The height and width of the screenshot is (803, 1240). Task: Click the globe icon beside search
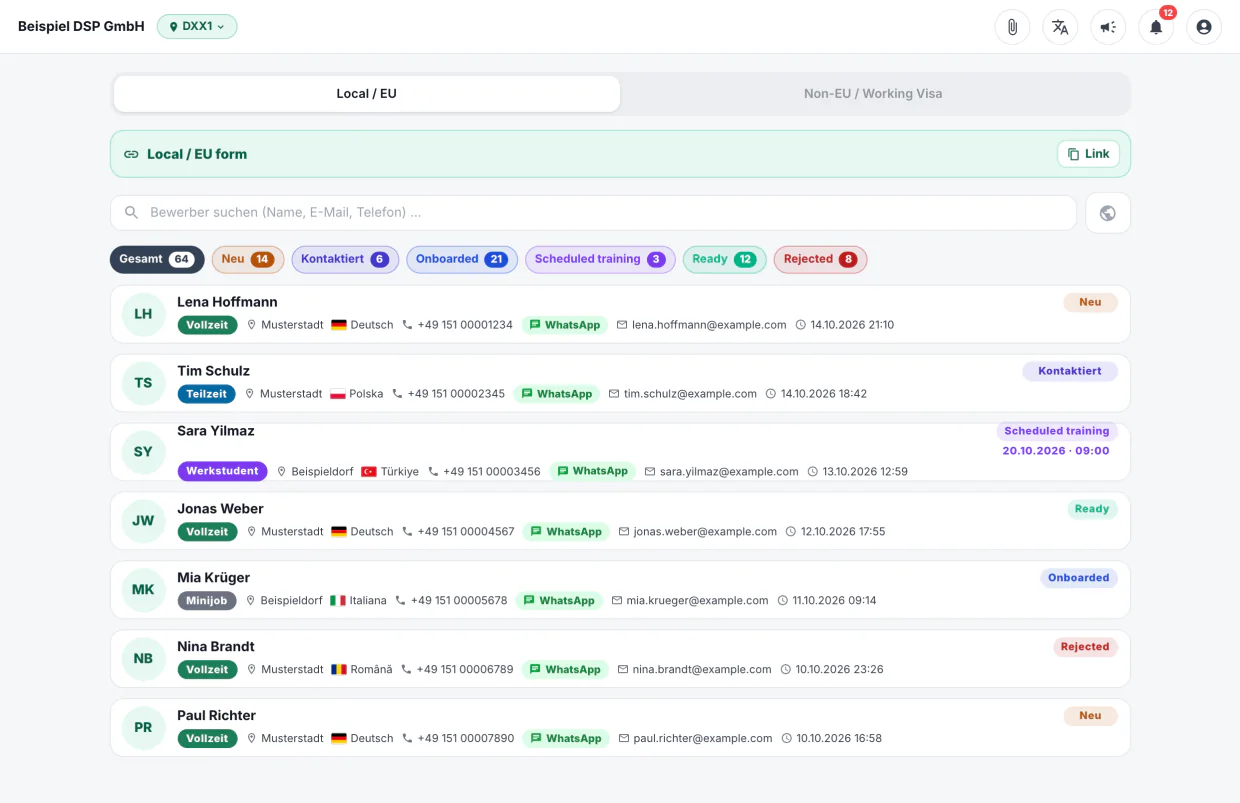coord(1108,213)
